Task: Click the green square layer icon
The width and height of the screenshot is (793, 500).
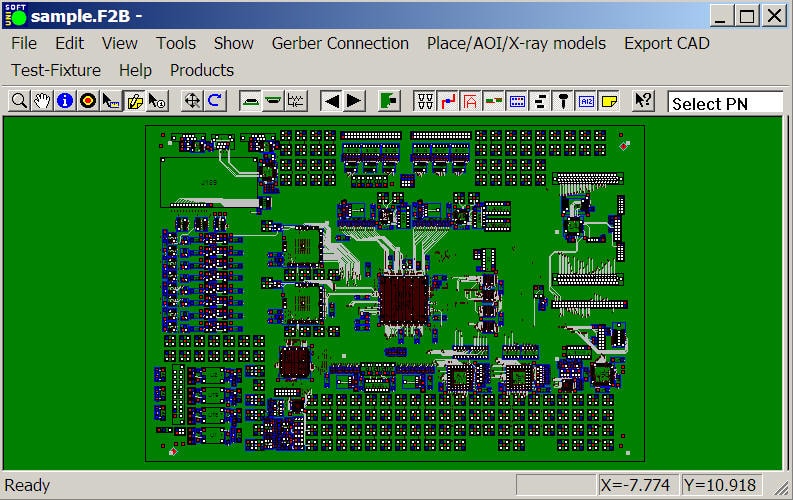Action: click(389, 101)
